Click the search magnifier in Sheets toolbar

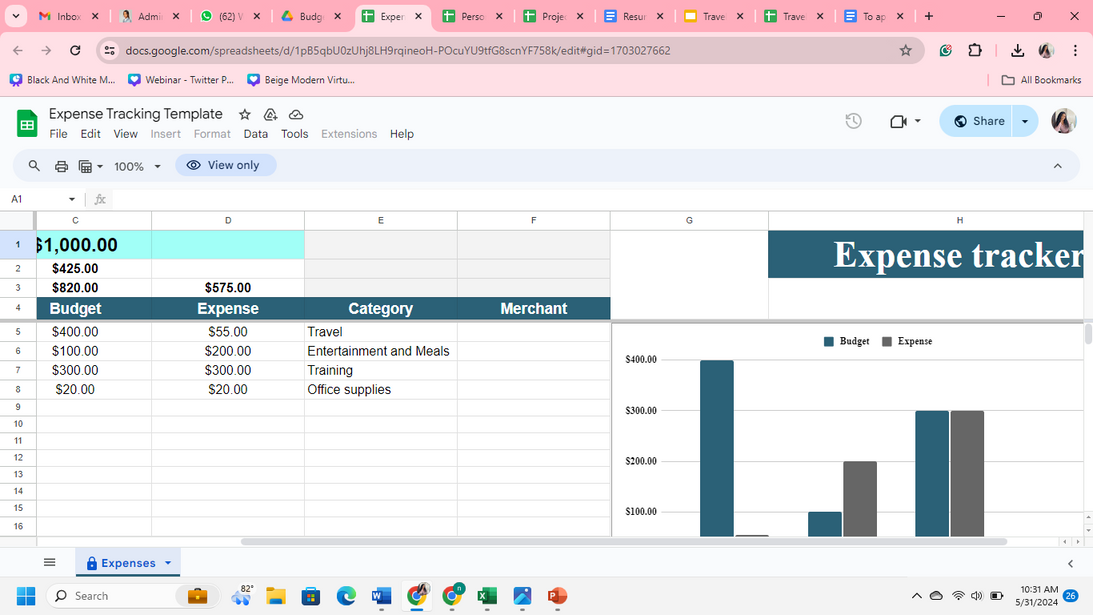pyautogui.click(x=34, y=166)
